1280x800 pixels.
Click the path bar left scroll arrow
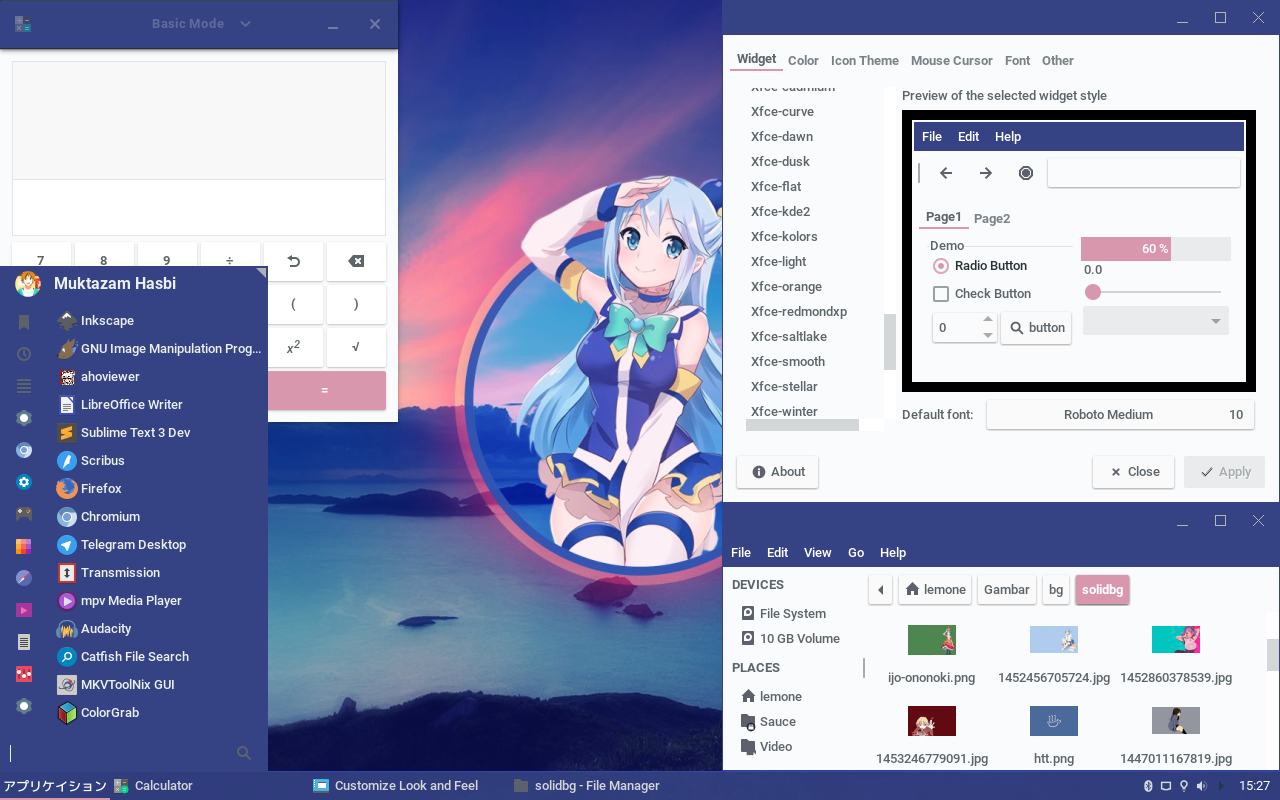tap(880, 590)
